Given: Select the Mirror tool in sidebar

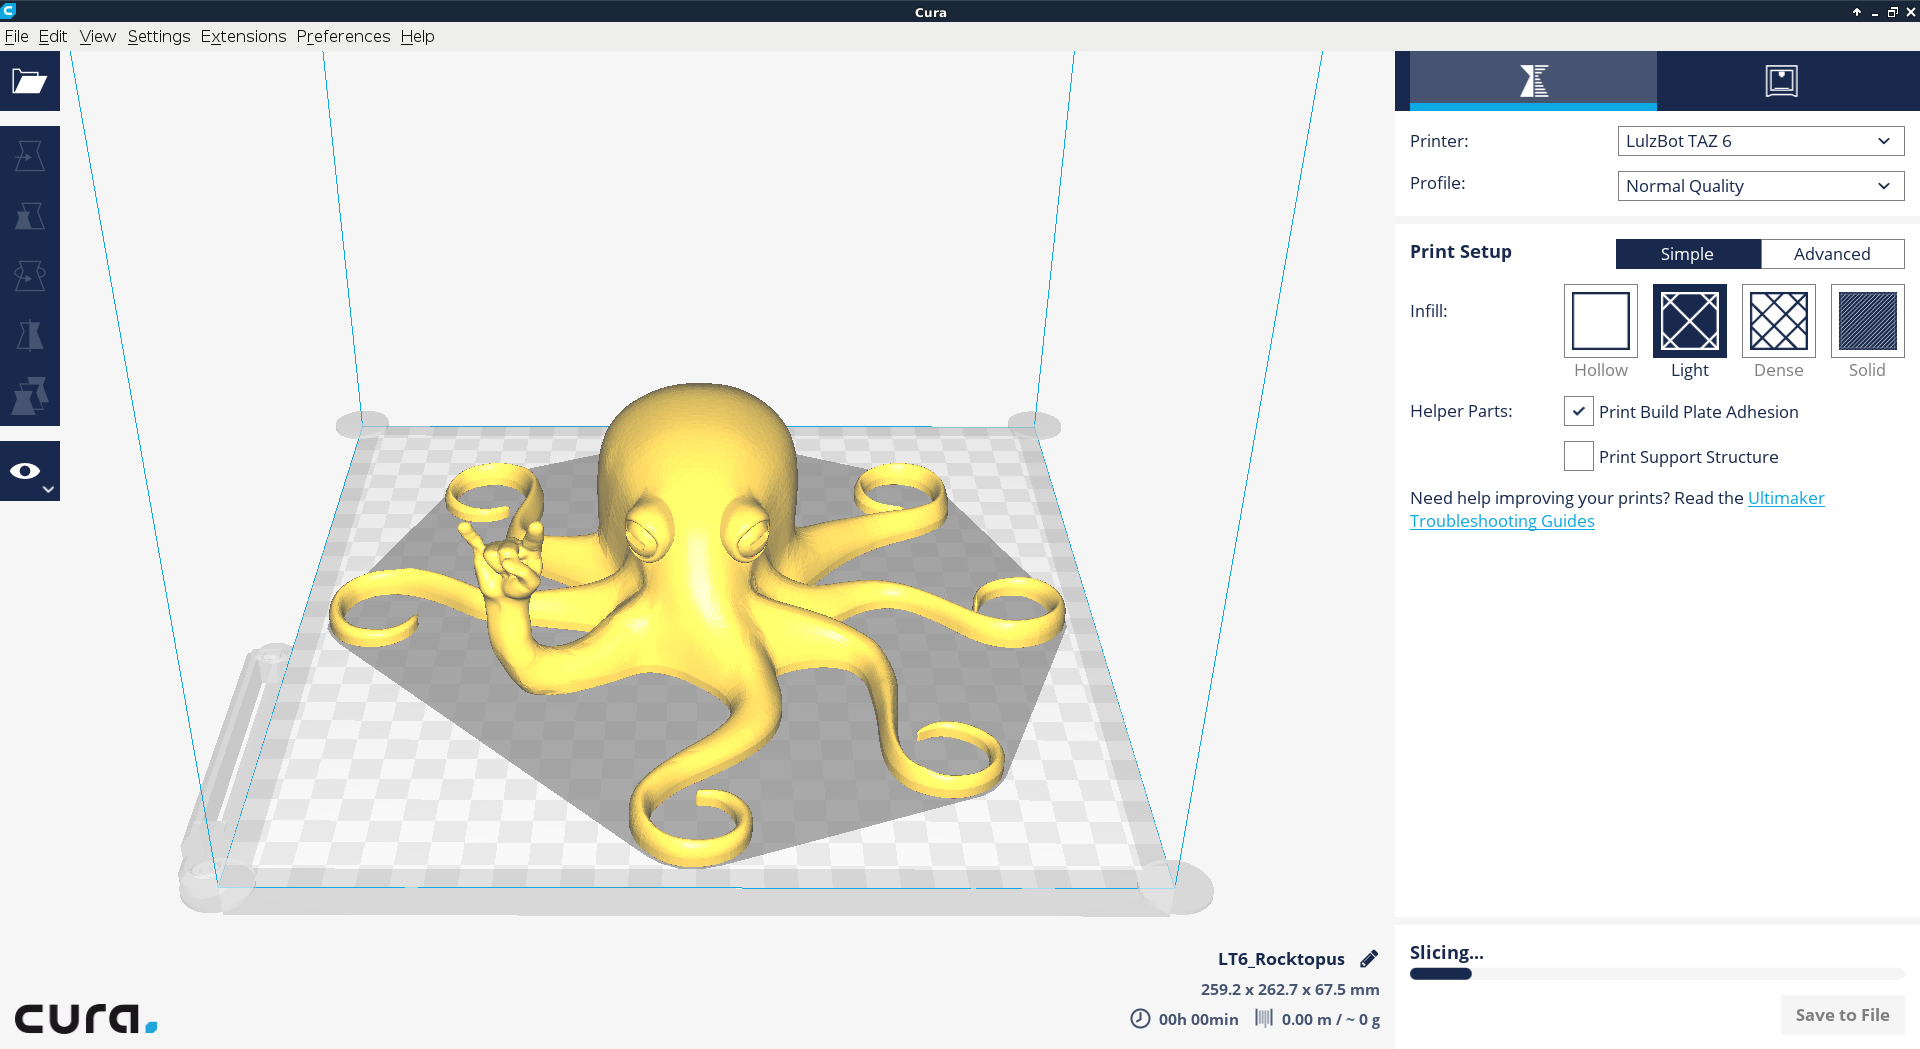Looking at the screenshot, I should [29, 336].
